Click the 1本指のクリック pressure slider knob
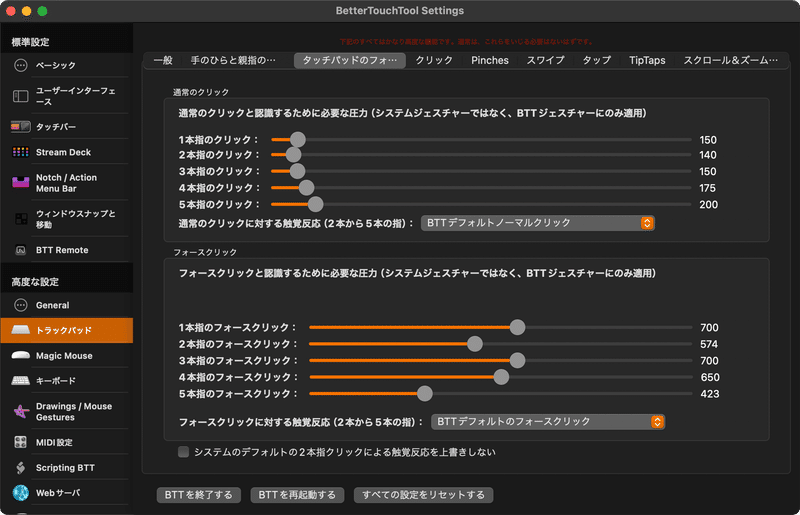This screenshot has height=515, width=800. click(297, 139)
